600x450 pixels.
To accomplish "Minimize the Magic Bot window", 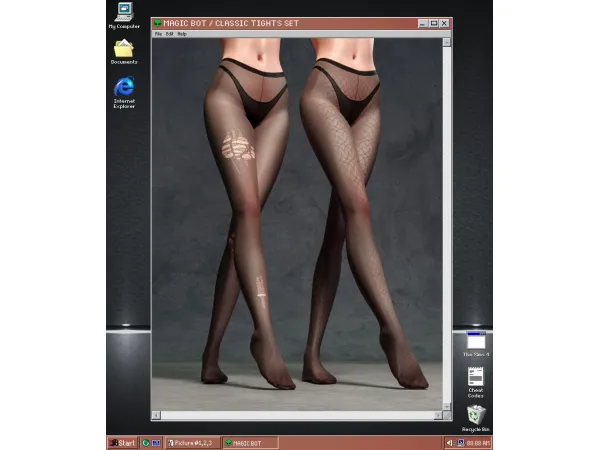I will coord(423,23).
